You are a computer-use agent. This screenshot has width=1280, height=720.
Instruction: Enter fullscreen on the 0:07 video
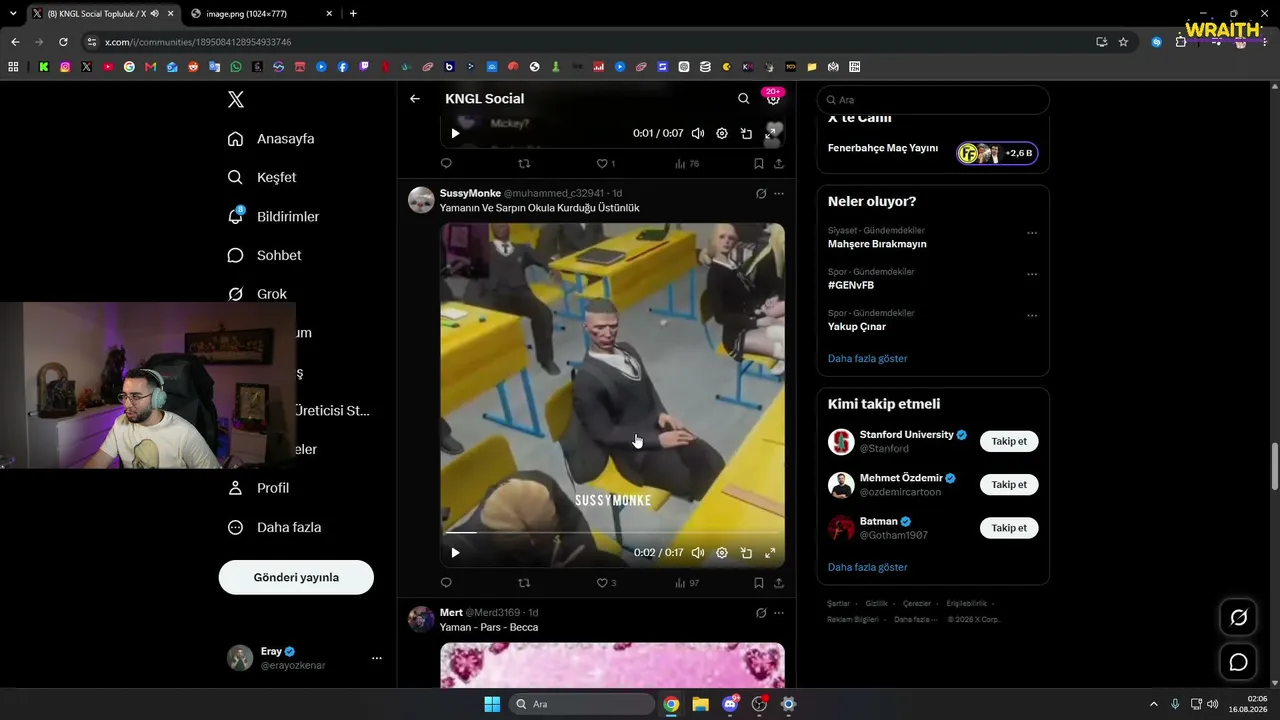[772, 133]
